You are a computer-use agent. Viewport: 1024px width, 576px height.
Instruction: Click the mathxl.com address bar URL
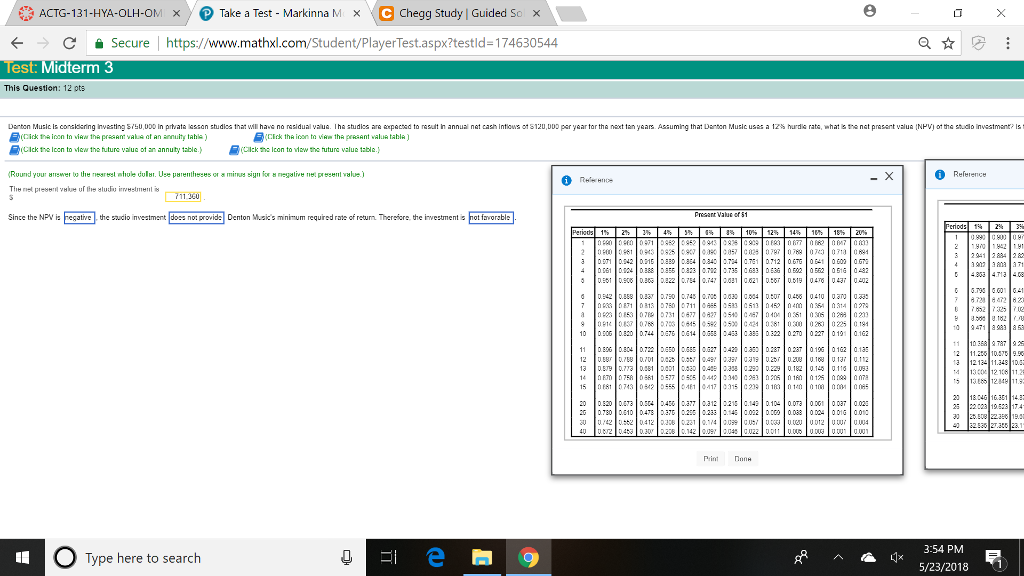tap(362, 43)
